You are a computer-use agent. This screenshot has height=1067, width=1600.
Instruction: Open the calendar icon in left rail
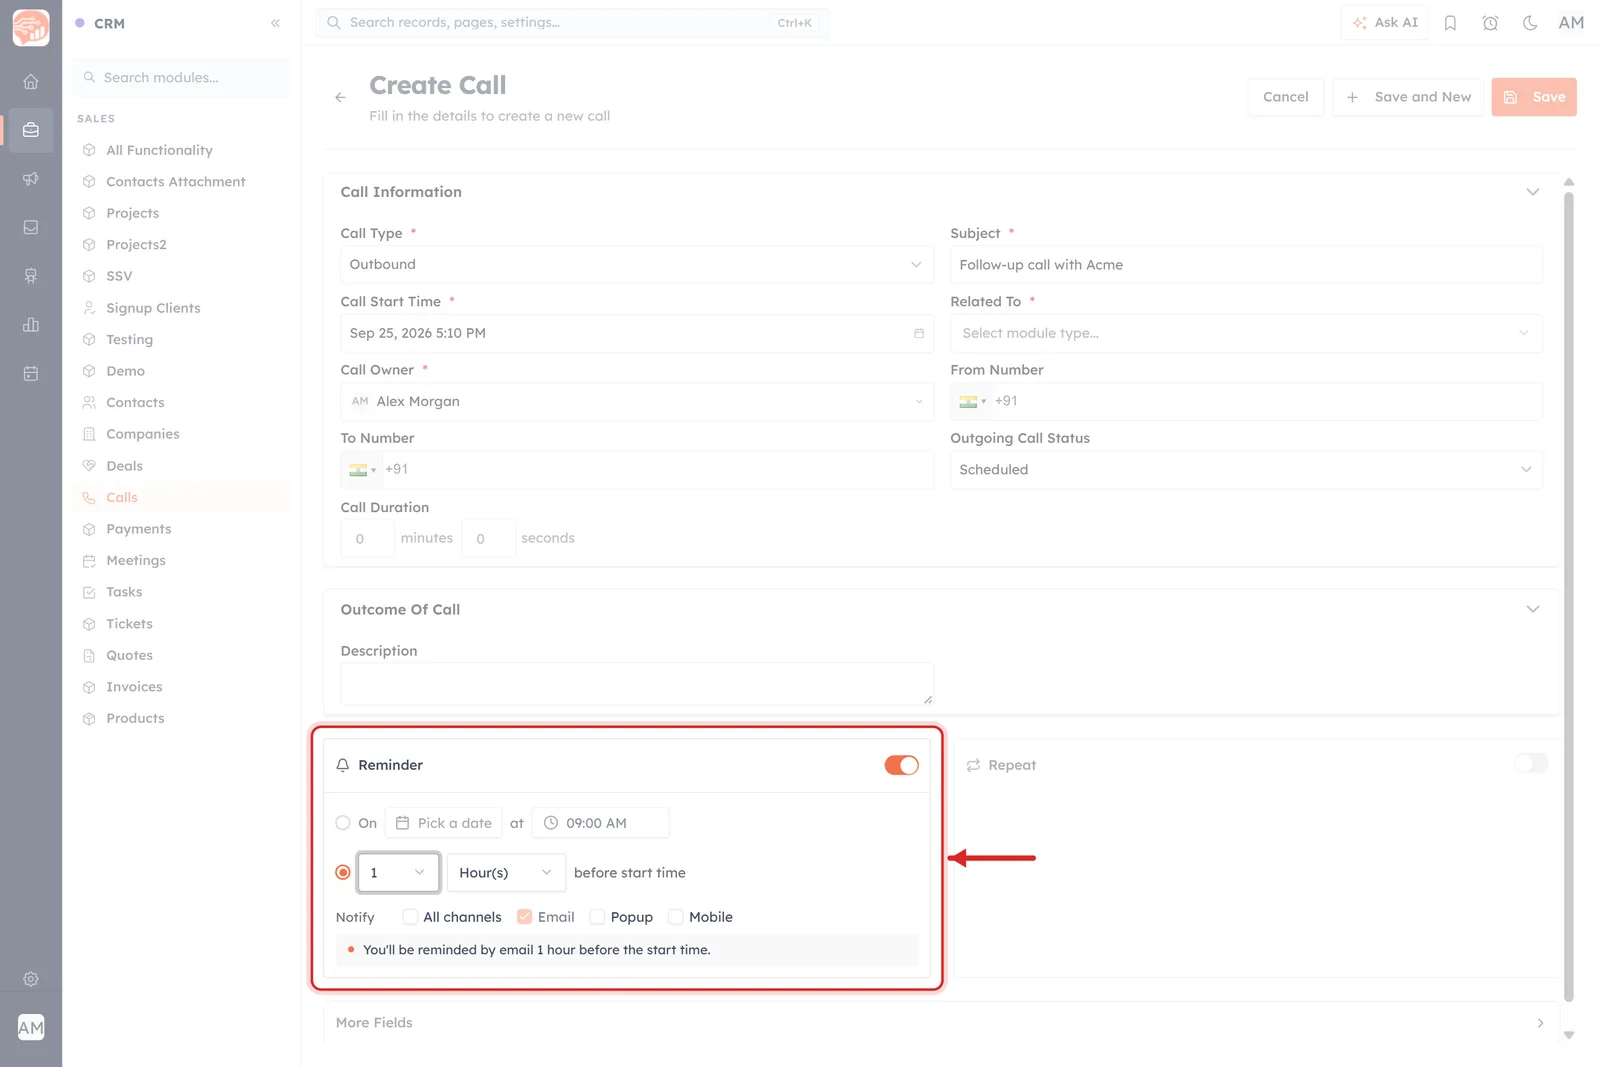[31, 373]
